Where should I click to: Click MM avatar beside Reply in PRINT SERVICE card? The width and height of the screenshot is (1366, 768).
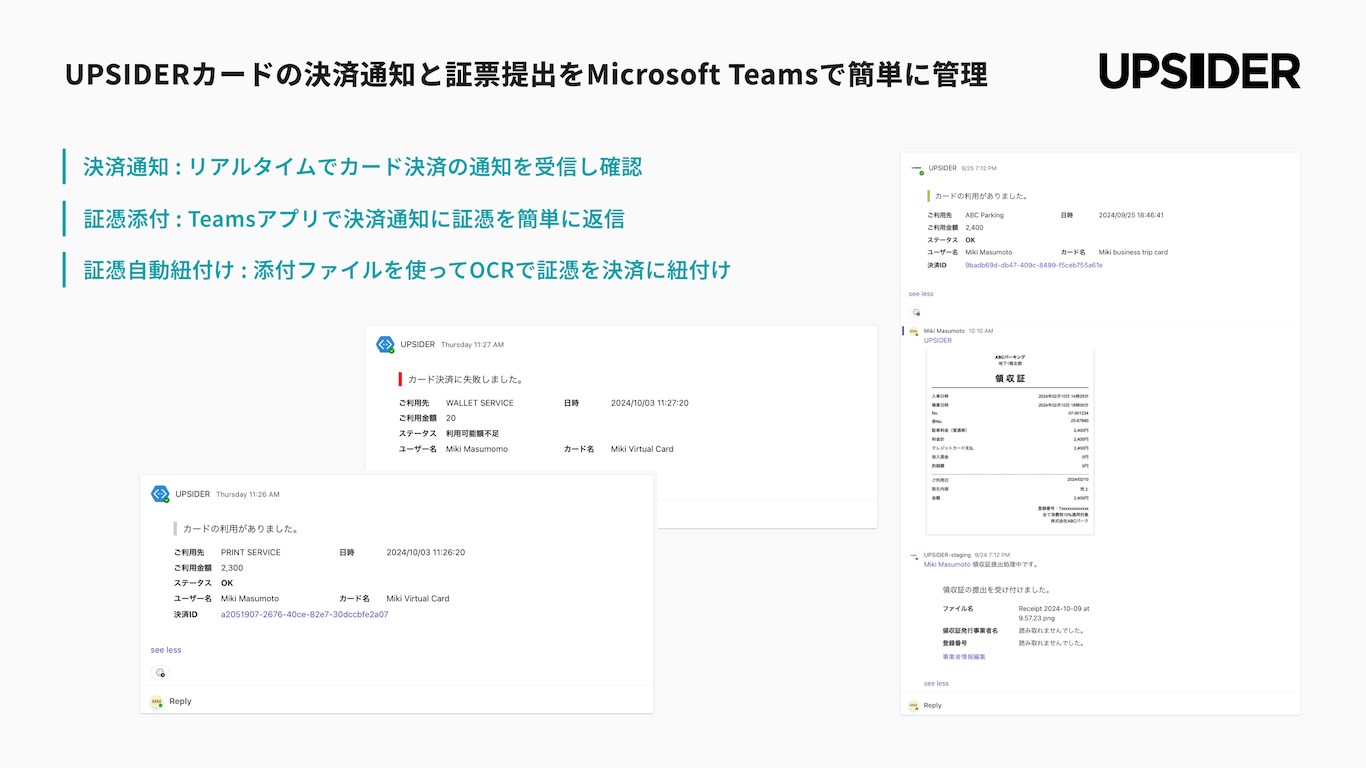coord(156,701)
